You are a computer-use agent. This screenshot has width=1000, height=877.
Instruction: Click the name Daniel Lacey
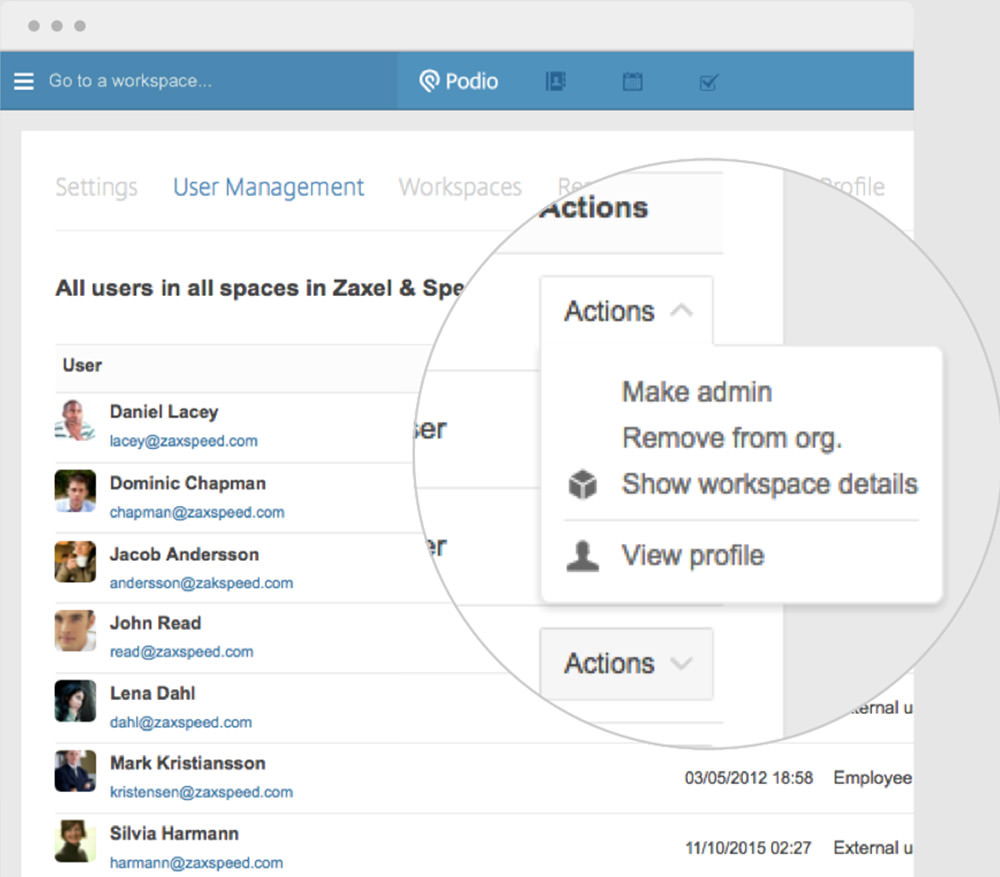164,412
